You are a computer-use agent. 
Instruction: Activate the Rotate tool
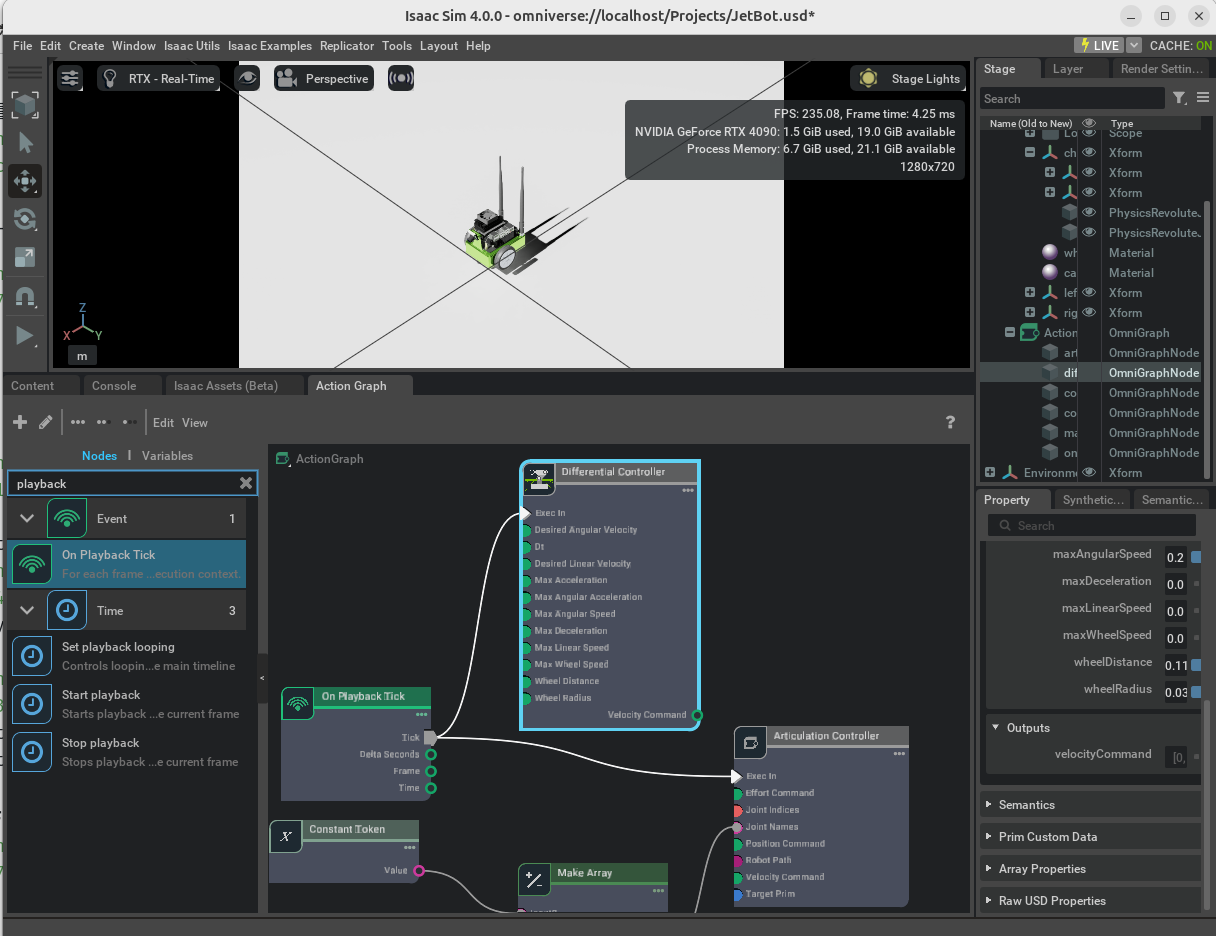[x=25, y=219]
